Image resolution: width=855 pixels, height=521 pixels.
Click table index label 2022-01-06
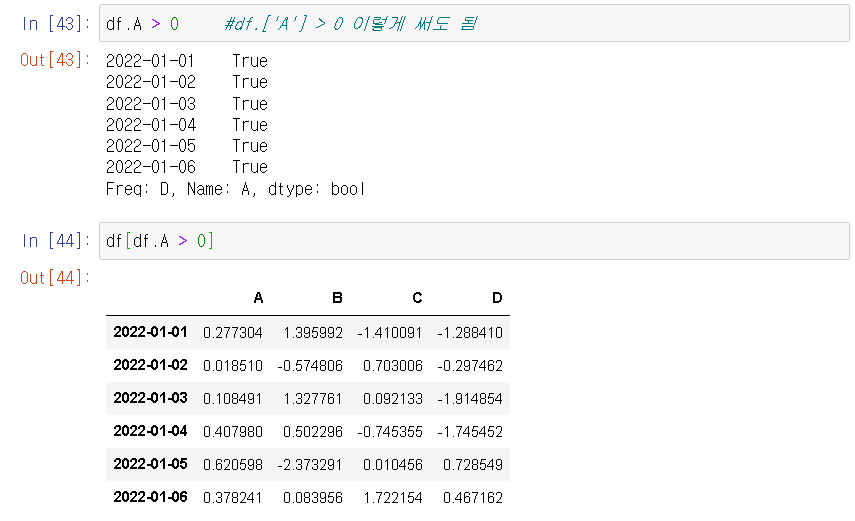[x=150, y=497]
